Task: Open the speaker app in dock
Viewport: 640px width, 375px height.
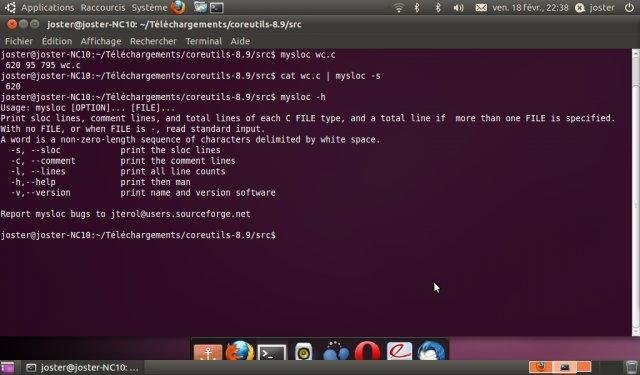Action: [303, 352]
